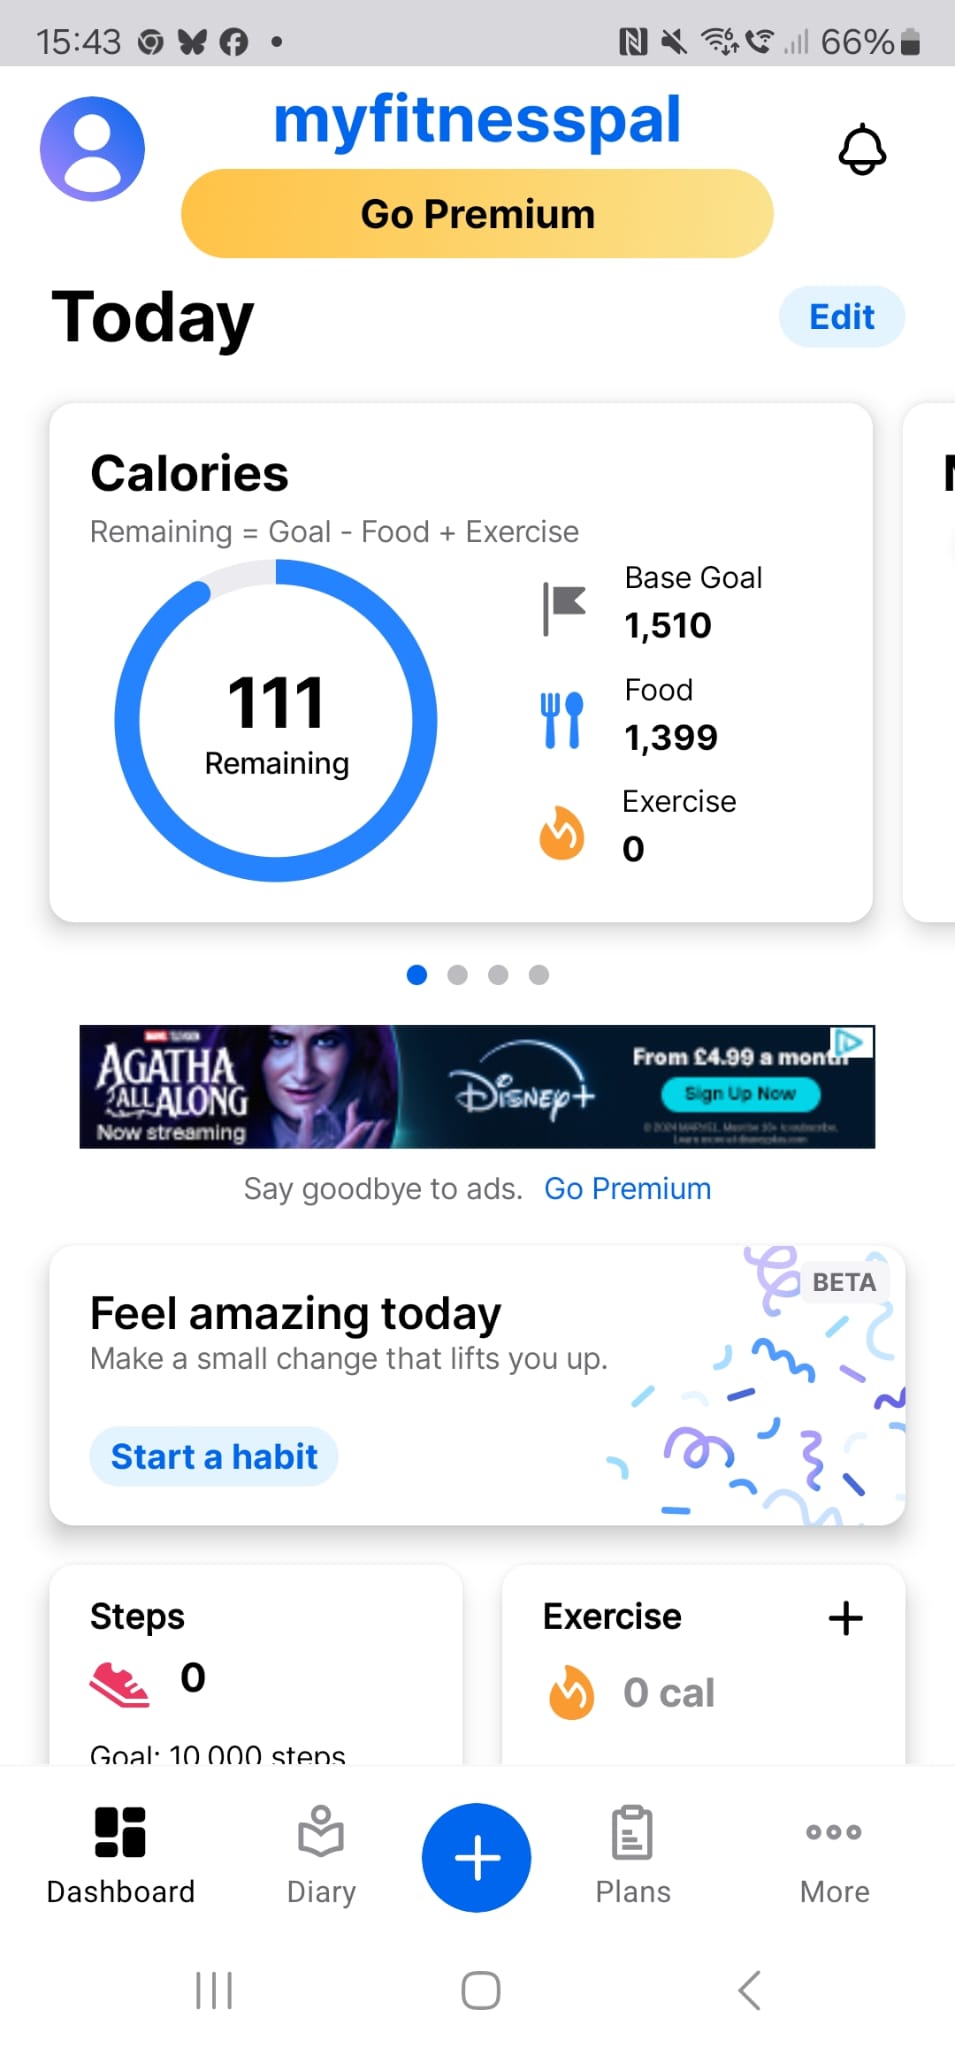Open the Diary tab
Image resolution: width=955 pixels, height=2048 pixels.
pos(321,1855)
